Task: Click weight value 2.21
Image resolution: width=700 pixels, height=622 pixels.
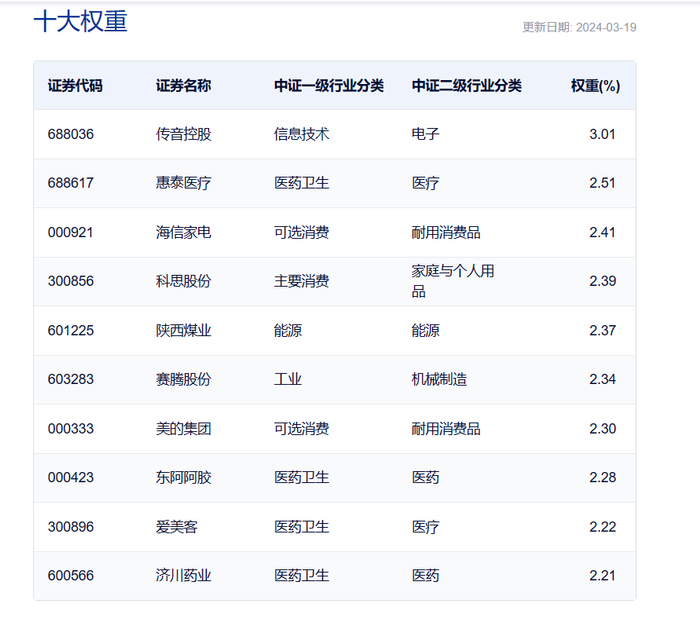Action: pyautogui.click(x=602, y=576)
